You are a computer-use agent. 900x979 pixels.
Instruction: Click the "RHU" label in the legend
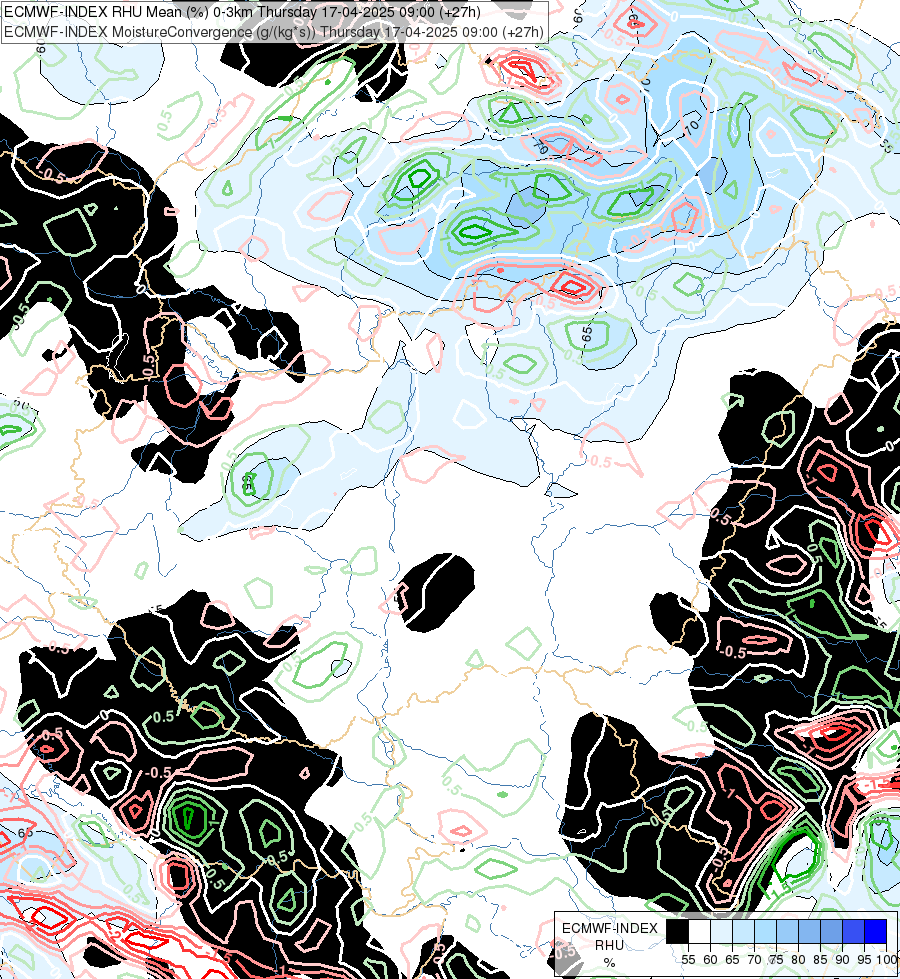609,945
